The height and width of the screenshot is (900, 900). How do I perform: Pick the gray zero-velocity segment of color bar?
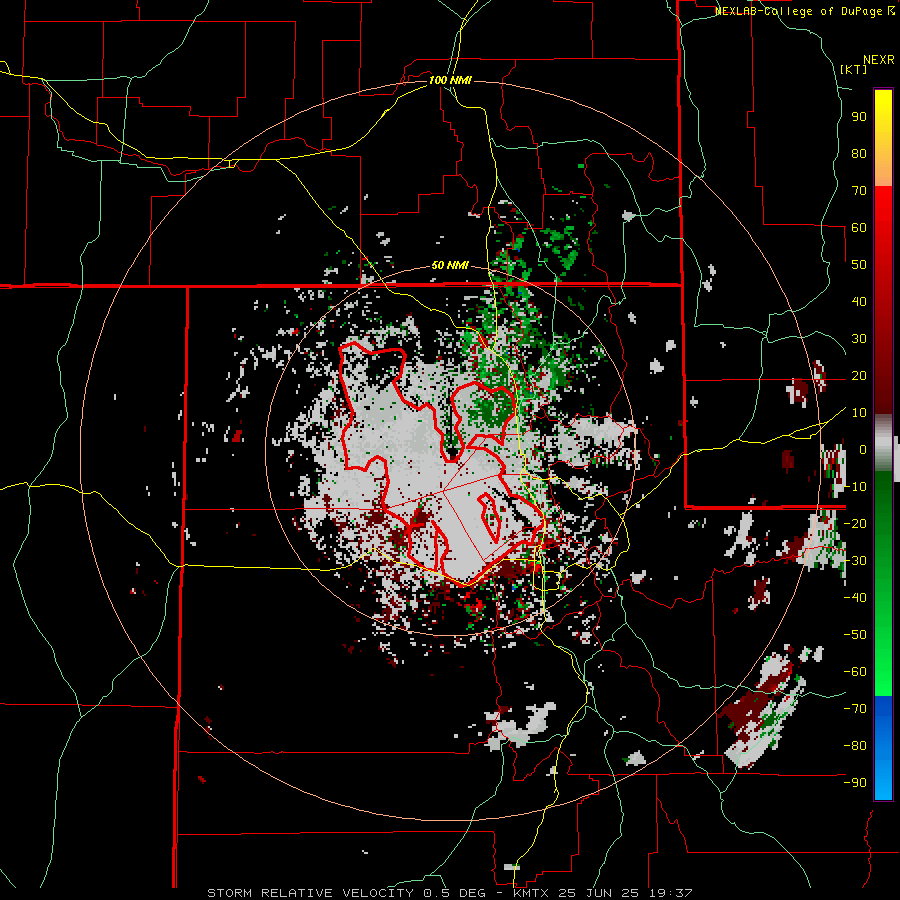click(883, 443)
